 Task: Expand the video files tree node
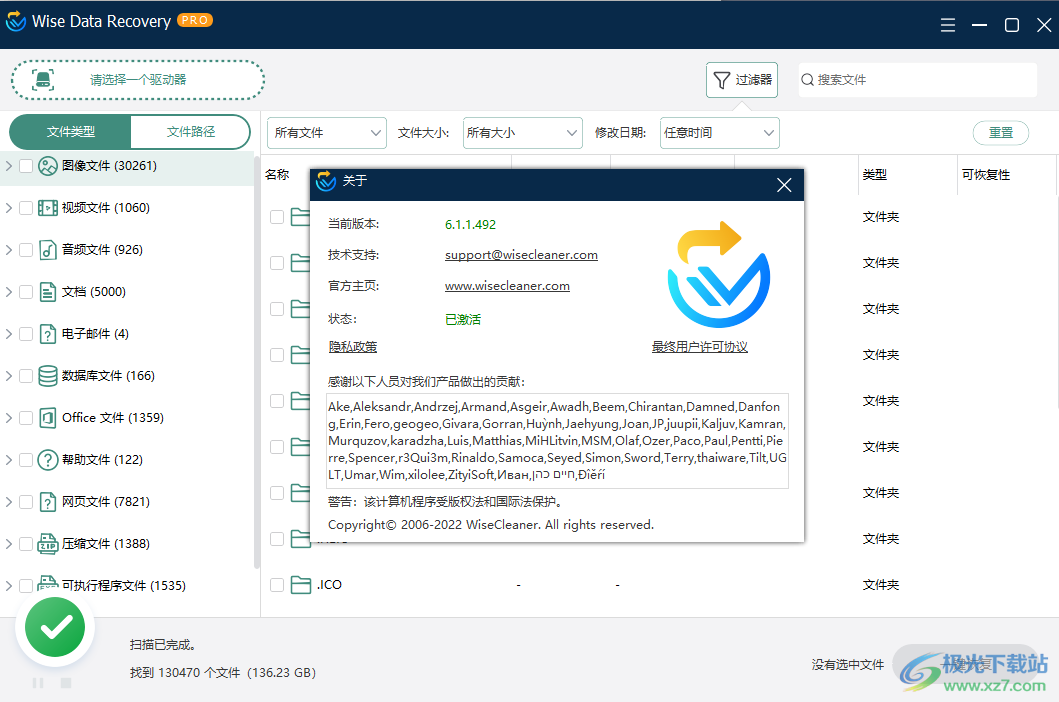click(8, 208)
